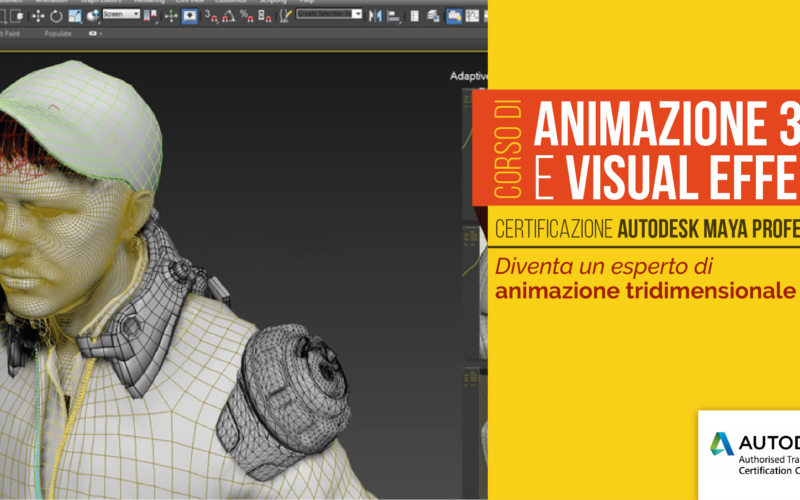Click the Select and Place tool

coord(90,16)
